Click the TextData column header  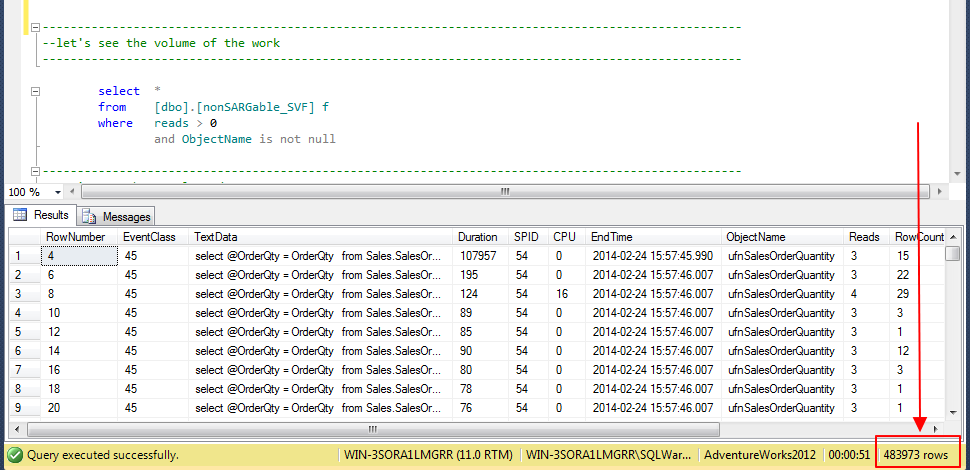click(x=216, y=237)
